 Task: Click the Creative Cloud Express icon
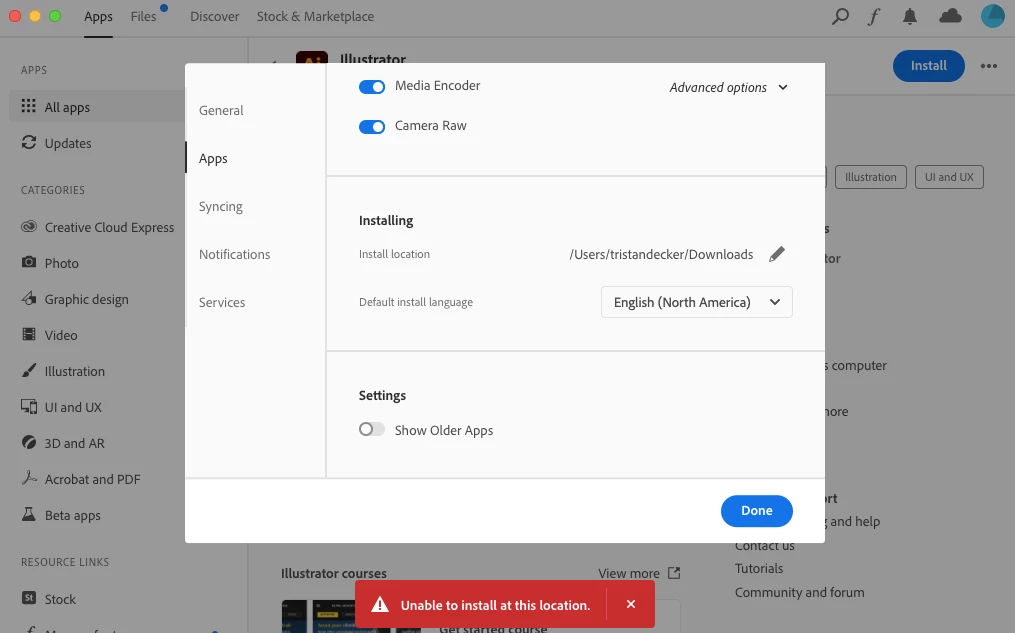click(28, 227)
